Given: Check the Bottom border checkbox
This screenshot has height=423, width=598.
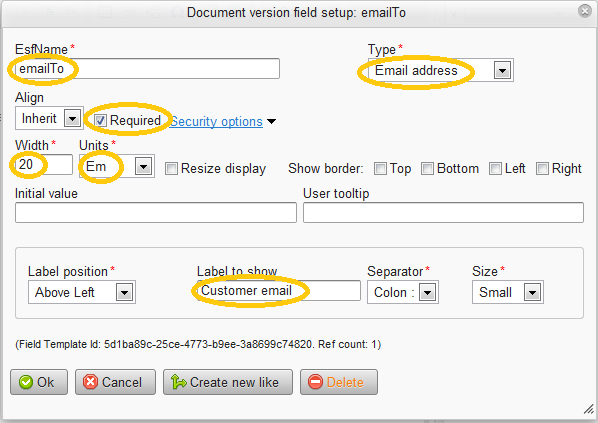Looking at the screenshot, I should click(x=427, y=169).
